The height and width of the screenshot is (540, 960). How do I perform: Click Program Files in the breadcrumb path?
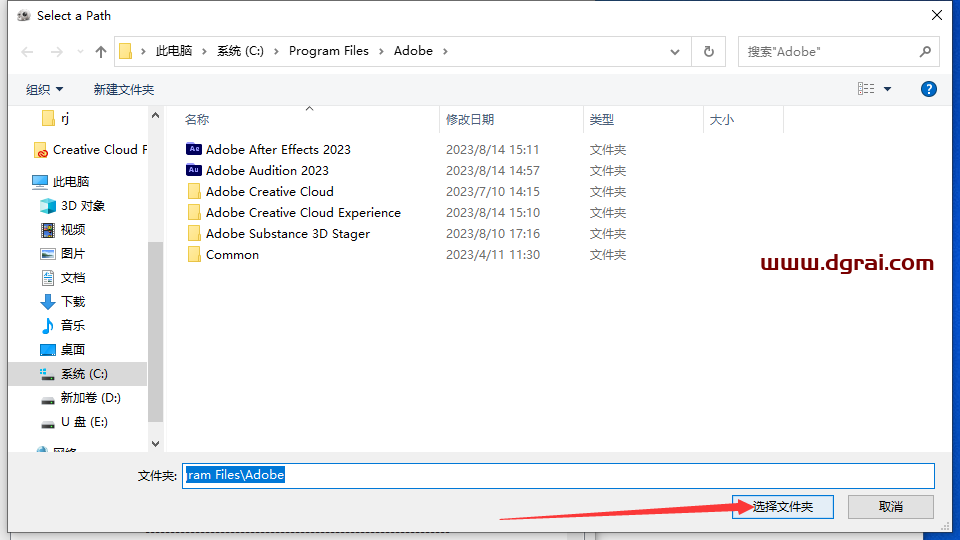(x=328, y=51)
